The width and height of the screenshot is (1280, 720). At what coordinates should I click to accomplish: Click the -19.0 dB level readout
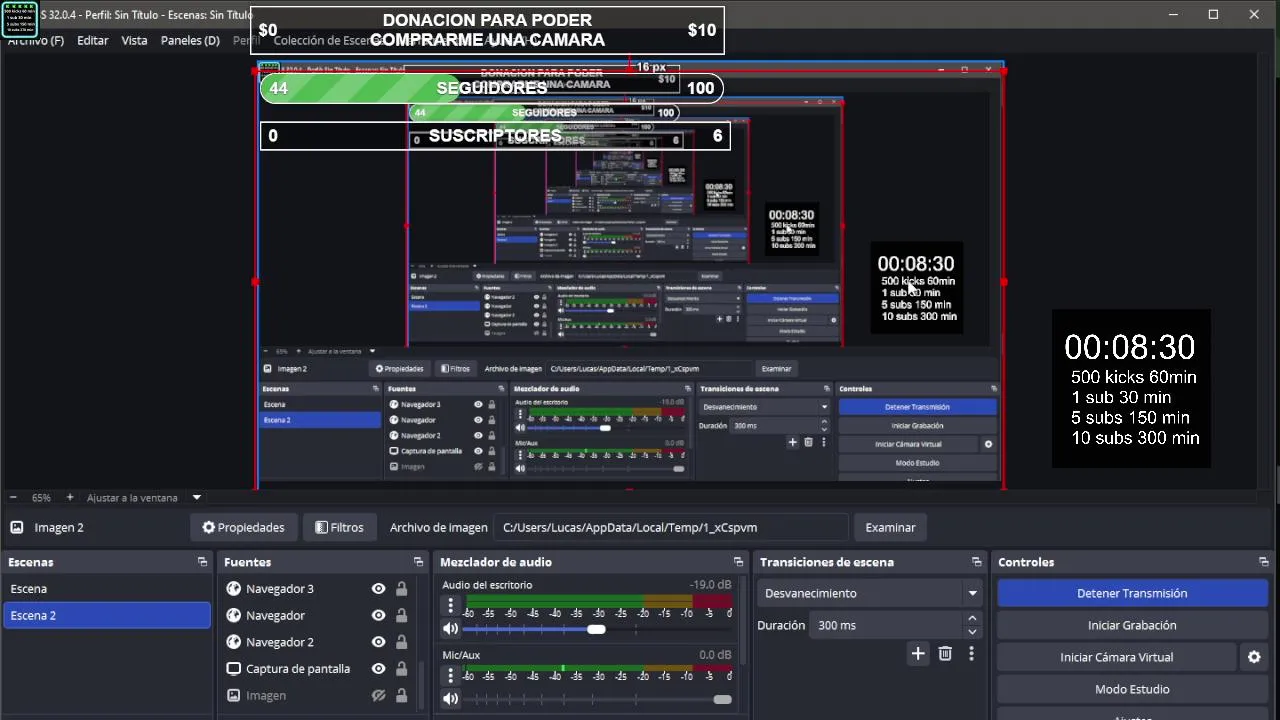(x=710, y=585)
